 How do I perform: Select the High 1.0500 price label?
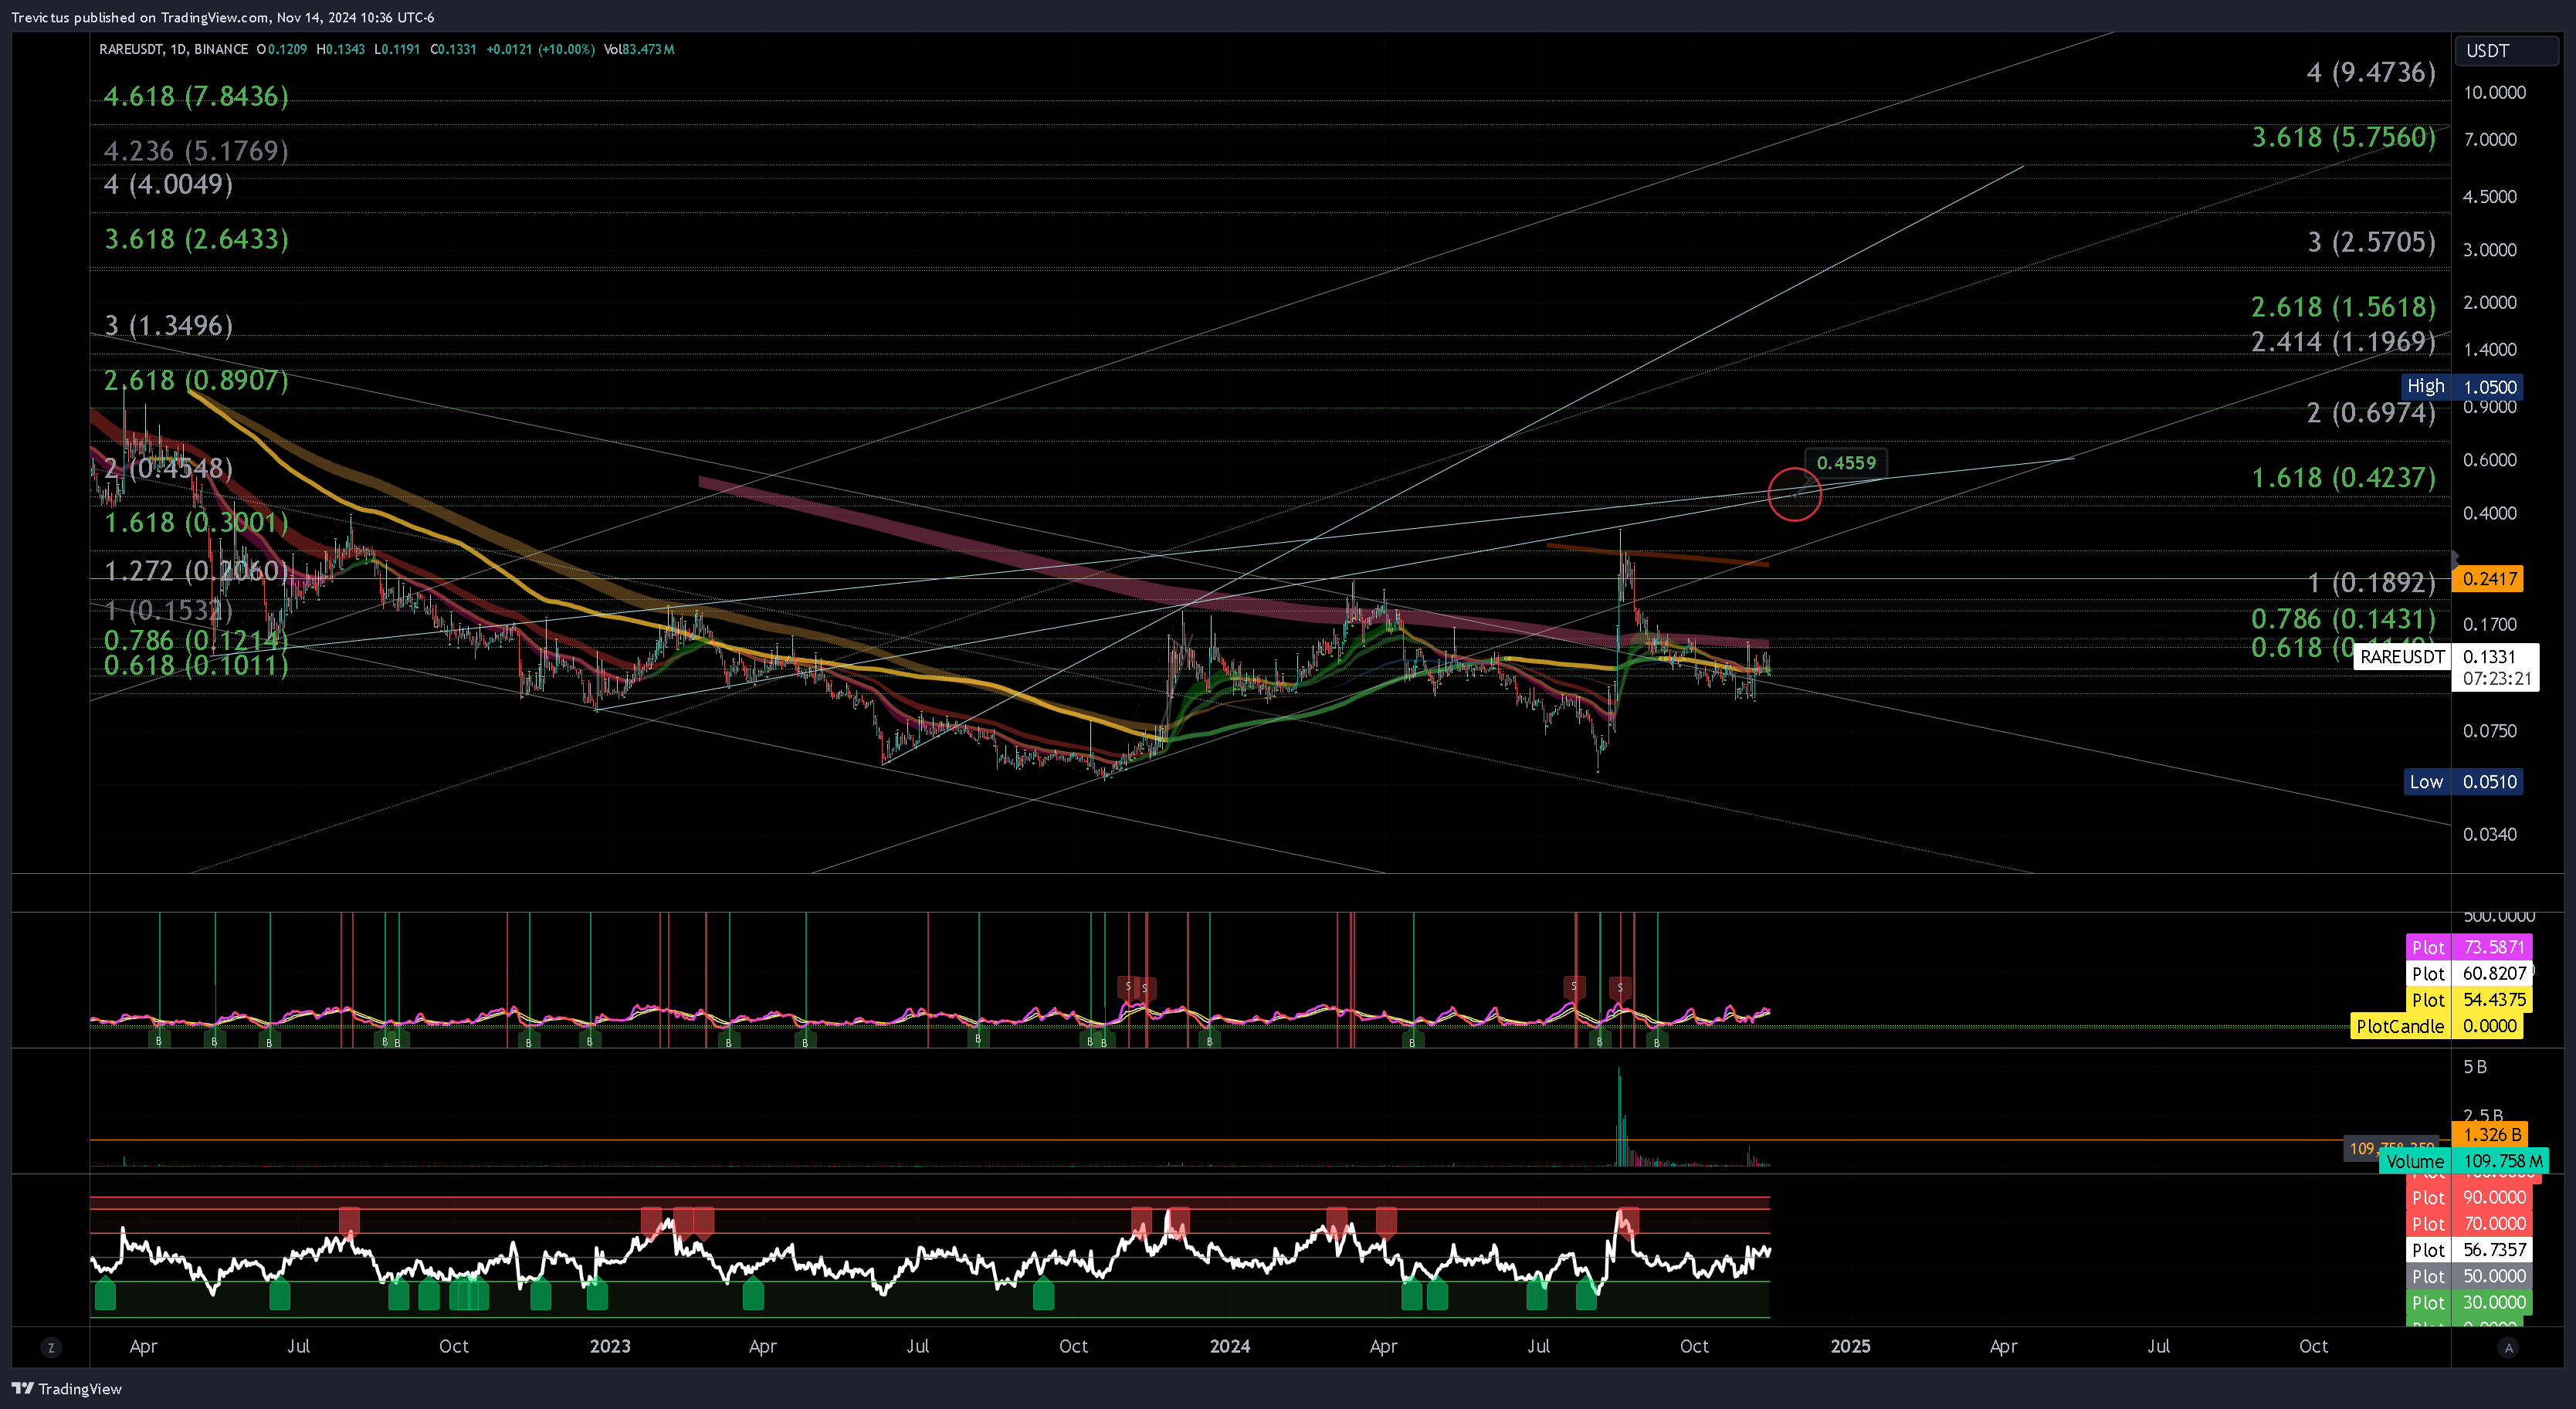[2462, 387]
